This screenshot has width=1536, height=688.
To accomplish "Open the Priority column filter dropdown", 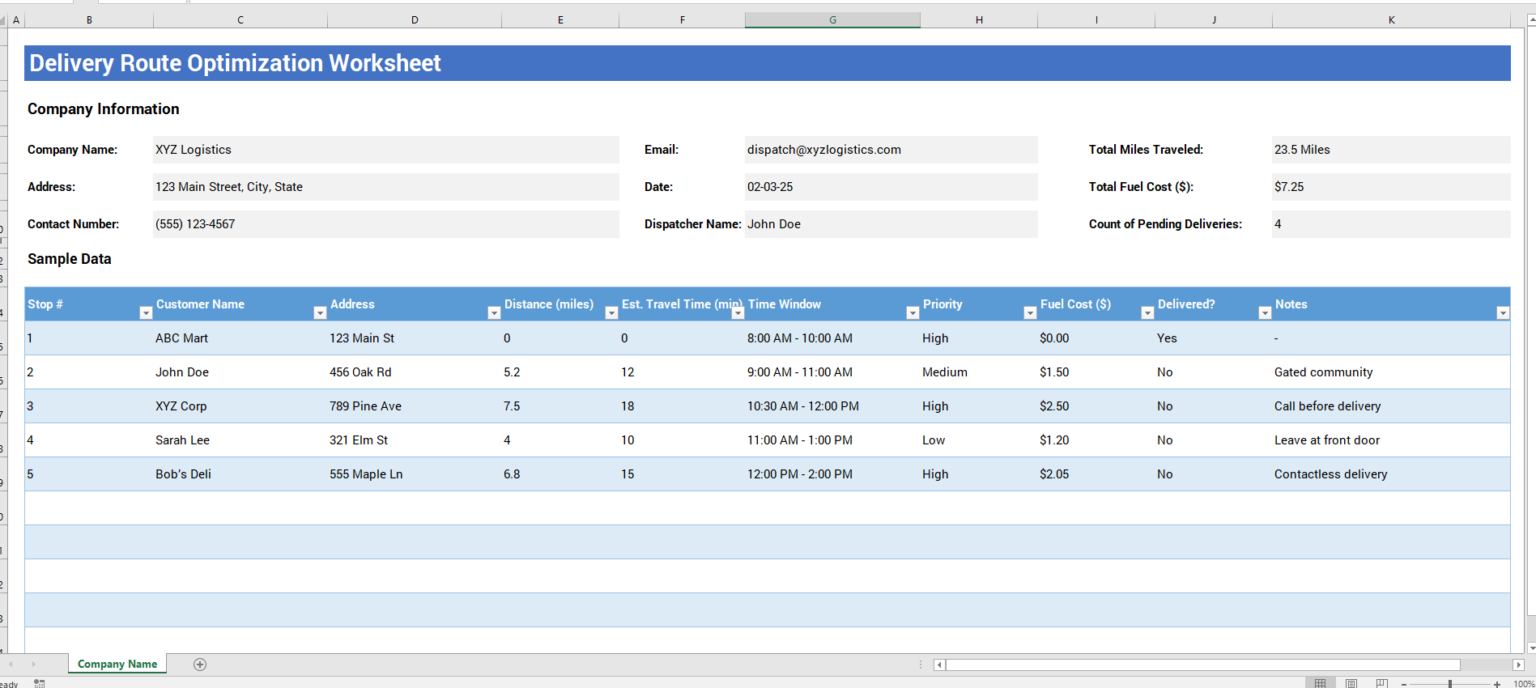I will point(1030,312).
